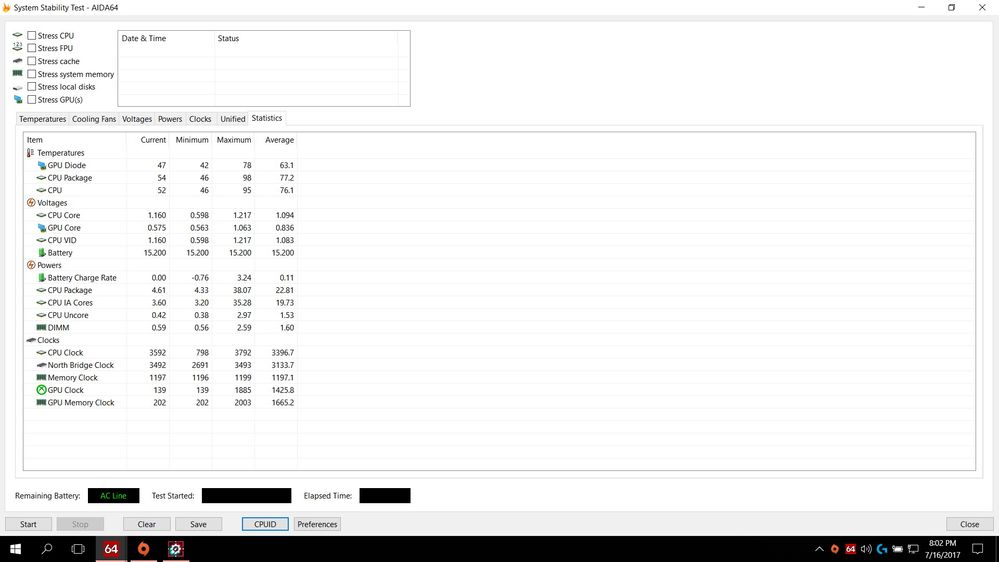
Task: Open the Windows Start menu
Action: pyautogui.click(x=15, y=549)
